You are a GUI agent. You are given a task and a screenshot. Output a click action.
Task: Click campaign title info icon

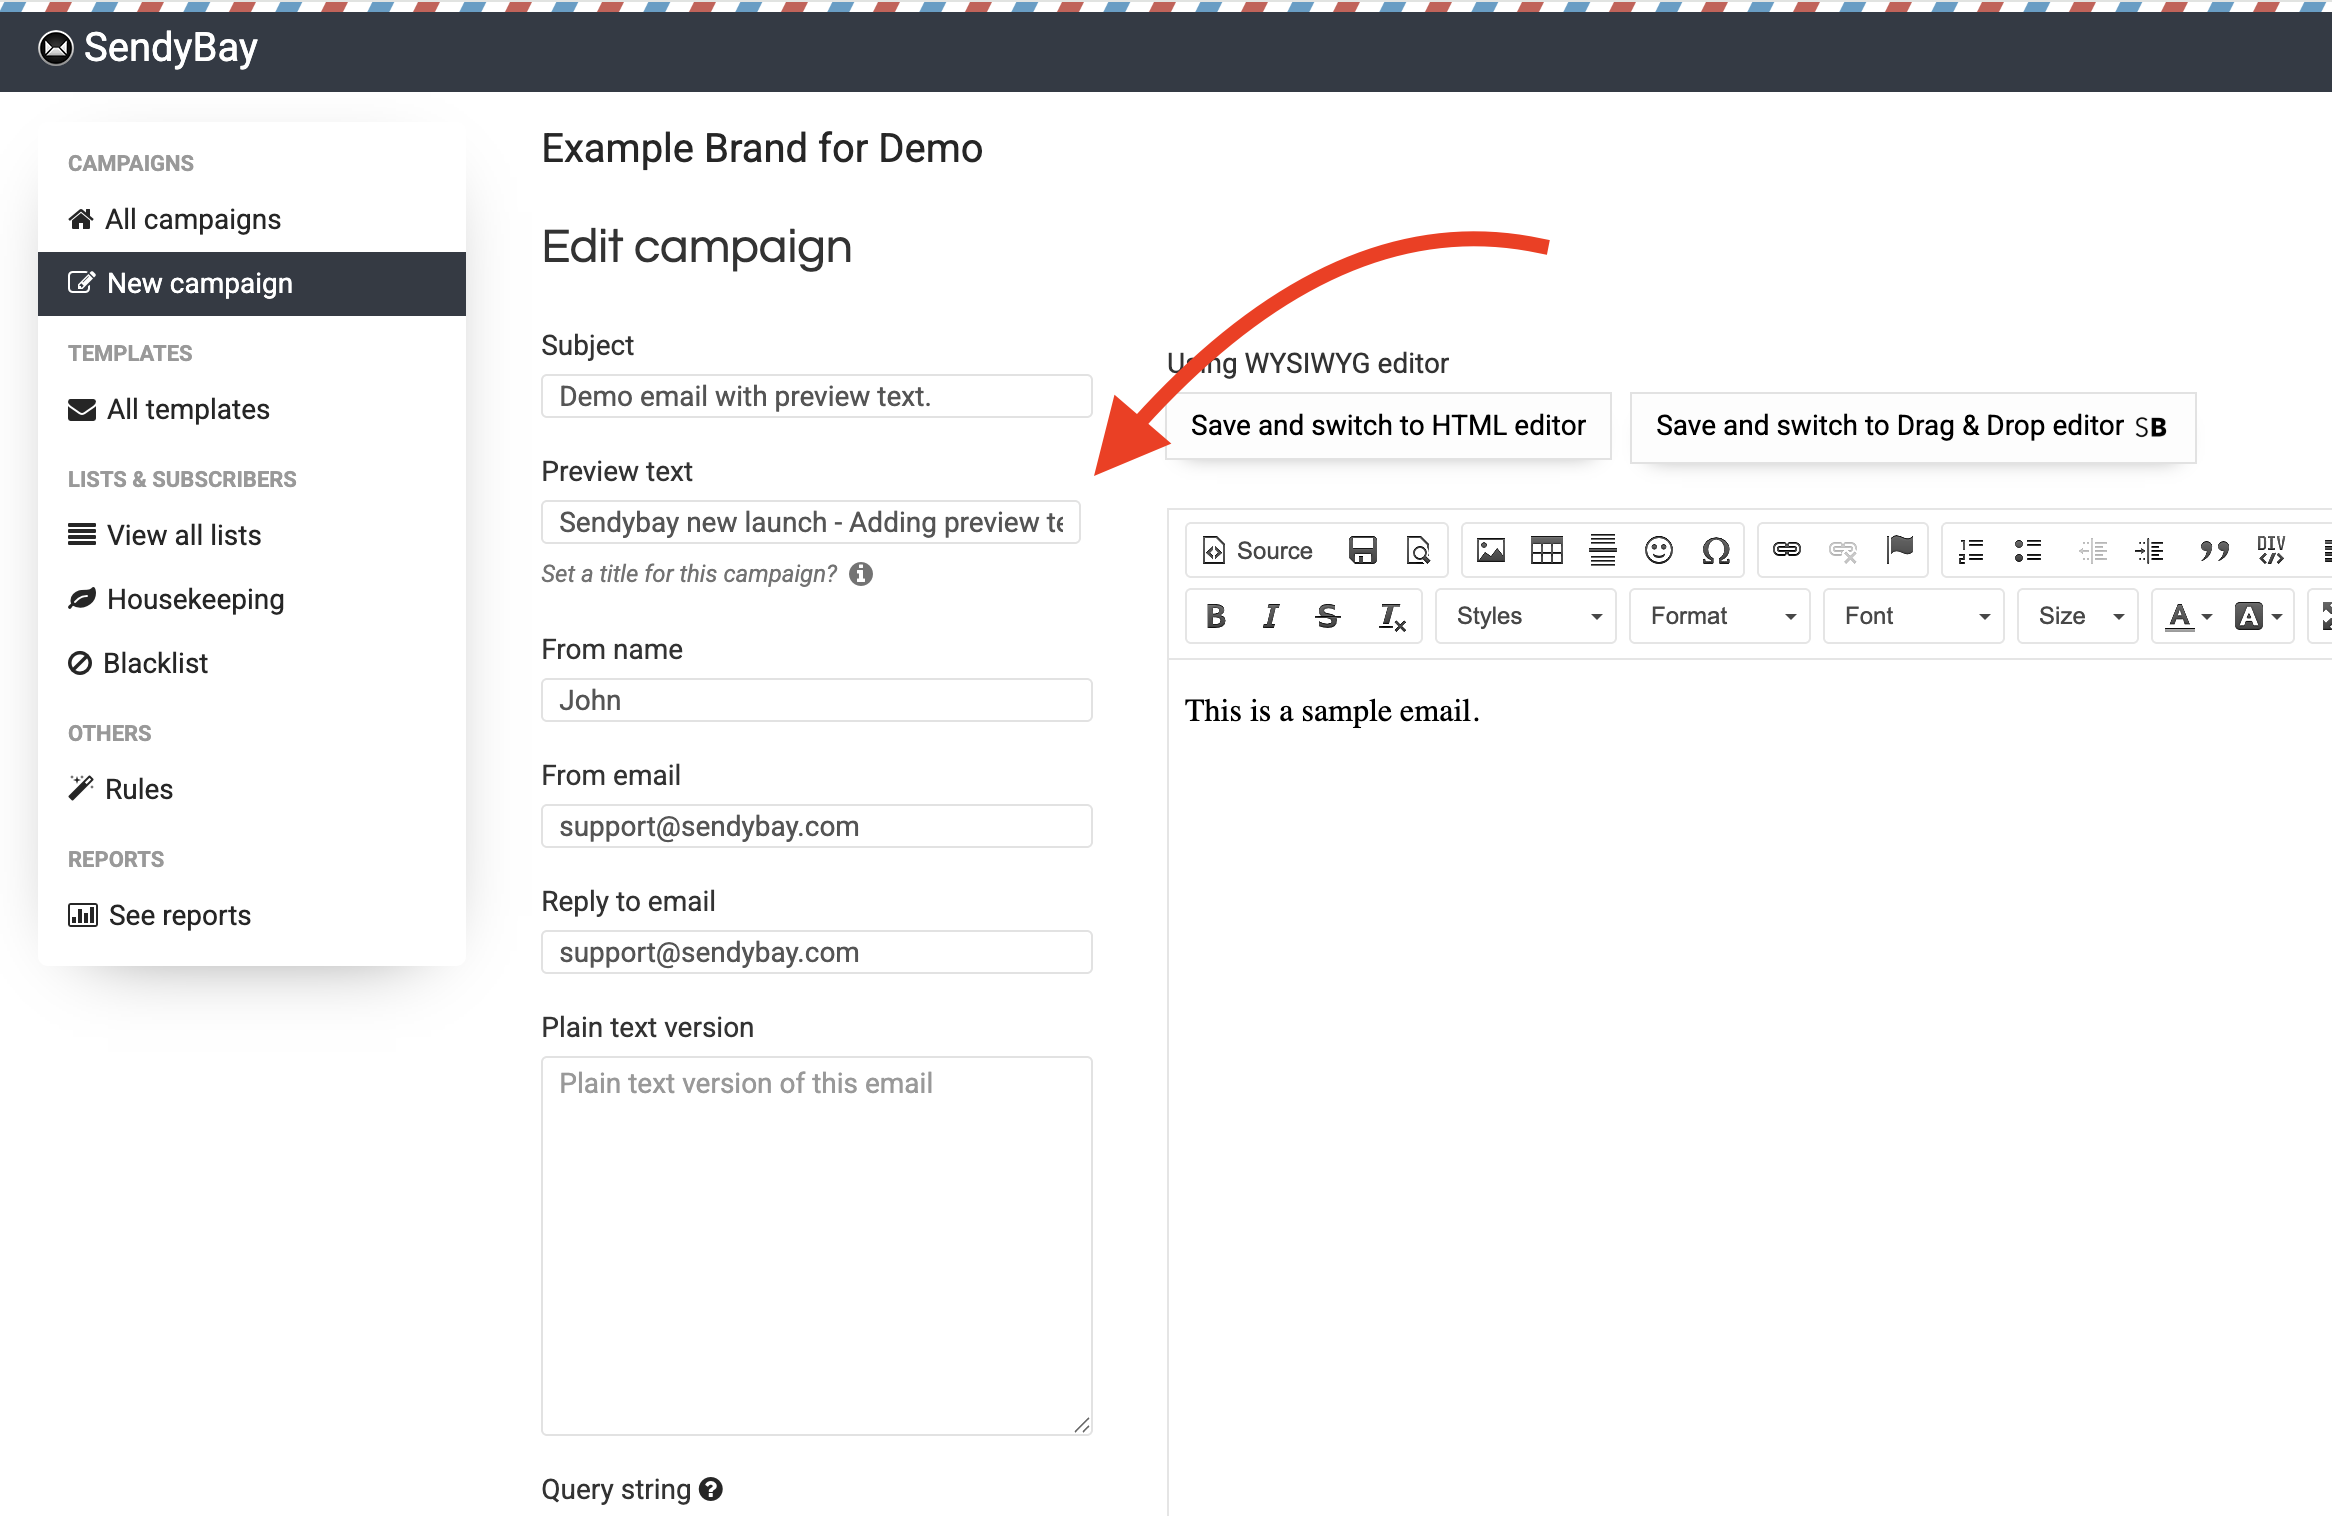pyautogui.click(x=861, y=574)
